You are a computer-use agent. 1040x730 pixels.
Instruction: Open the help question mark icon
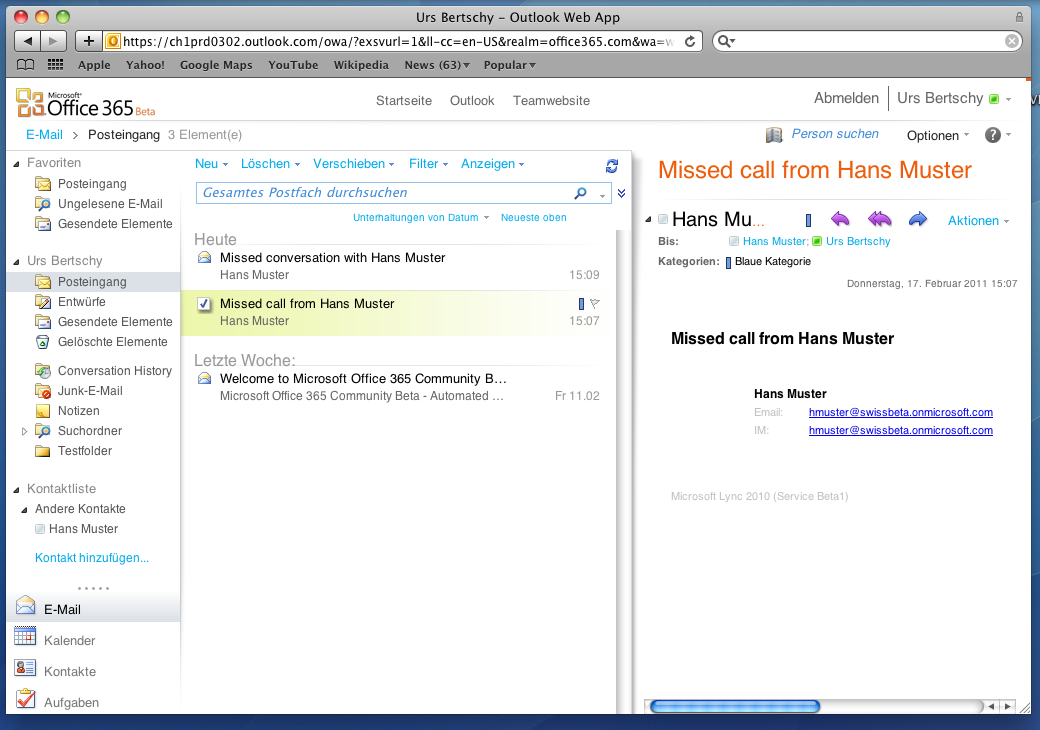(992, 135)
